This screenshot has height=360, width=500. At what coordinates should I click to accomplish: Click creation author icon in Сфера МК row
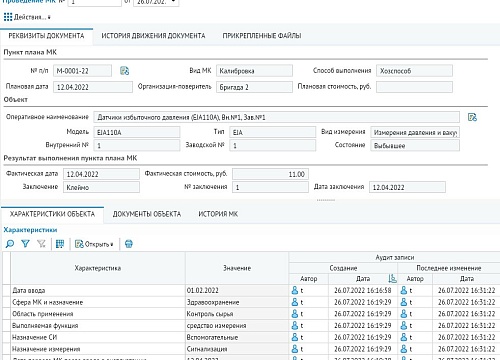pos(295,302)
